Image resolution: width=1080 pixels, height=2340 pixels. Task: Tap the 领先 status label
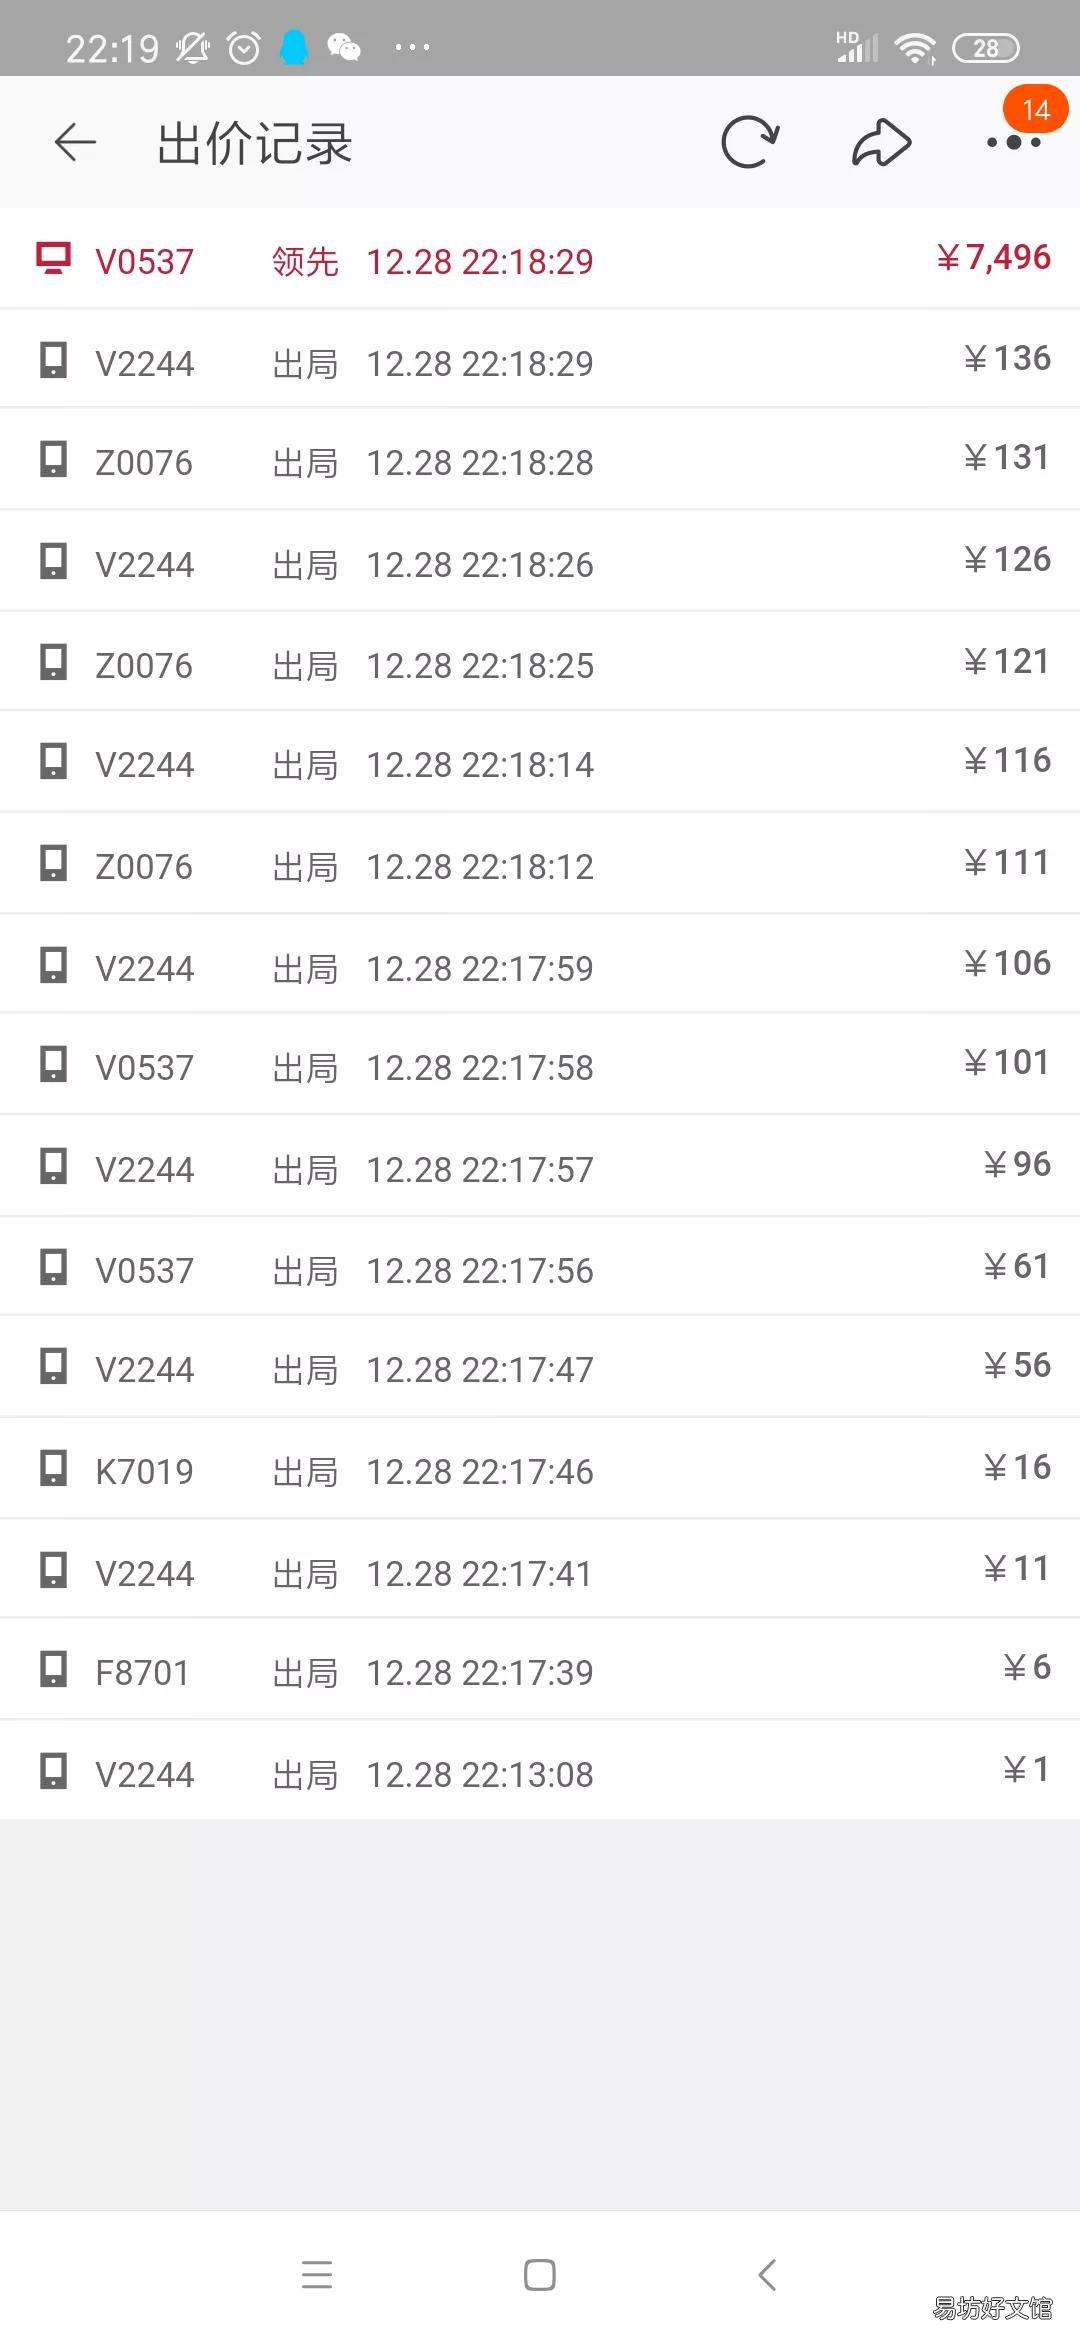[x=305, y=261]
